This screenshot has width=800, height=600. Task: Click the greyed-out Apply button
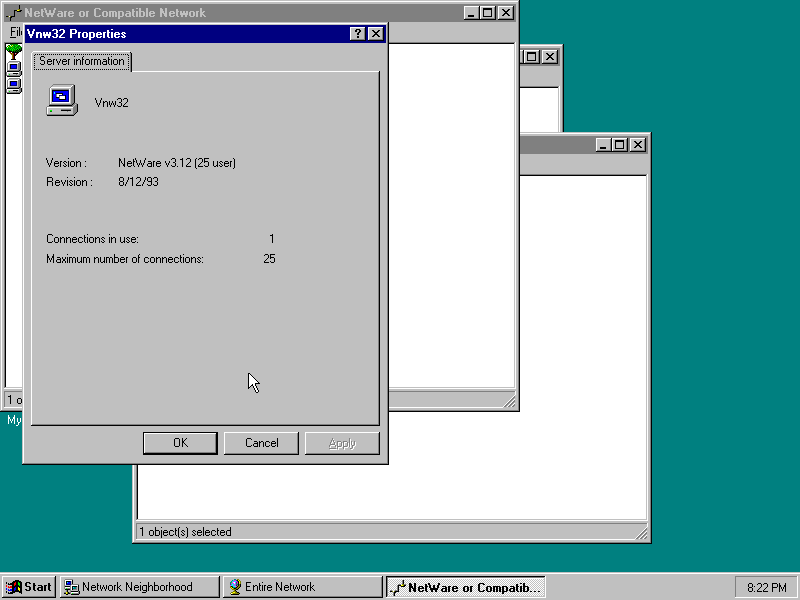pos(342,443)
